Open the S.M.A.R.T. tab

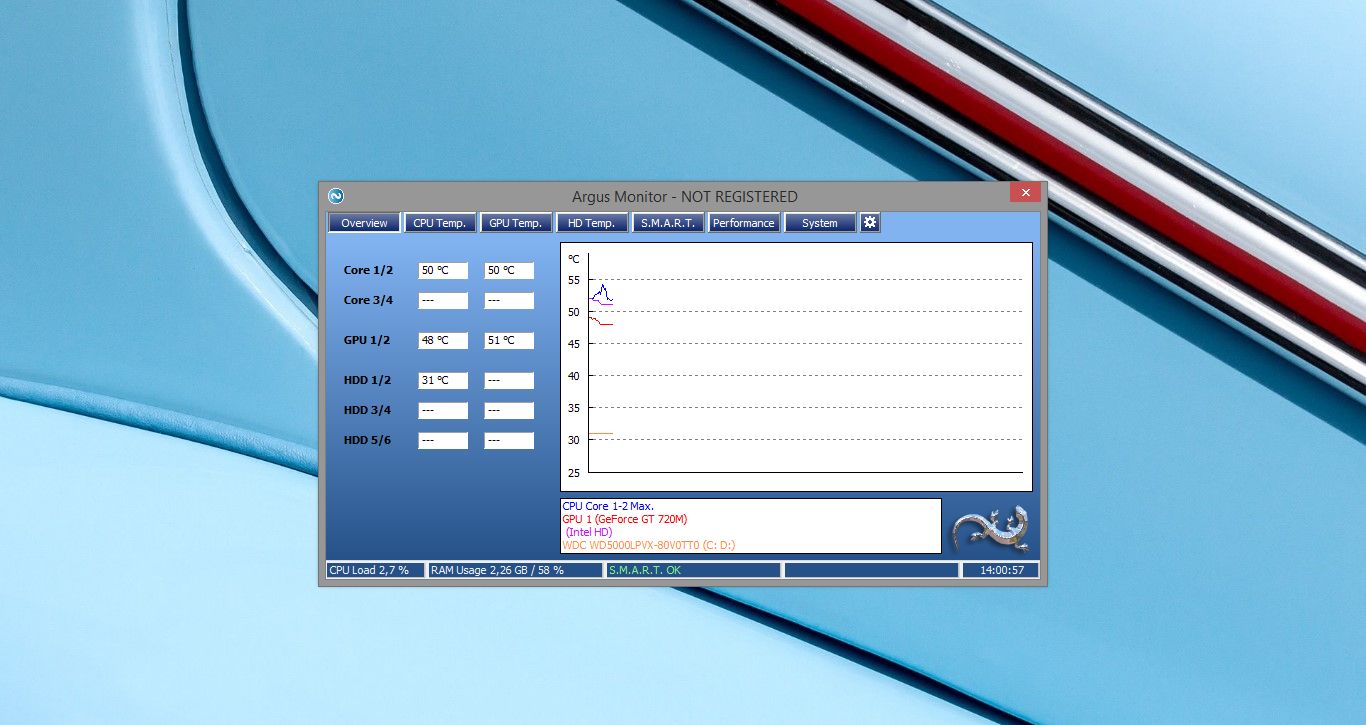tap(667, 223)
